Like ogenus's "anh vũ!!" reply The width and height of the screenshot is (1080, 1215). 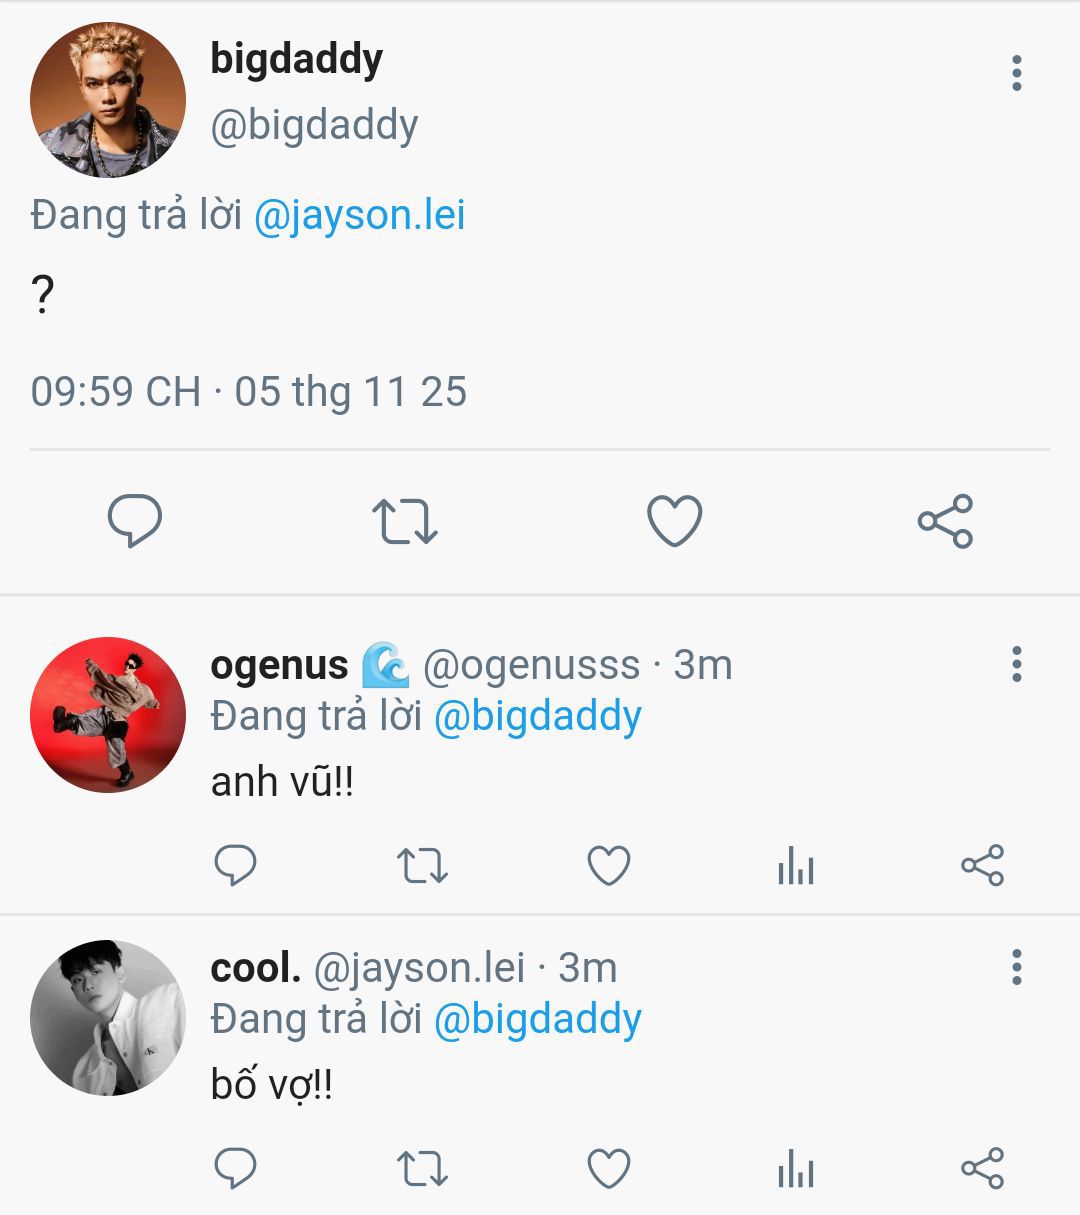608,866
